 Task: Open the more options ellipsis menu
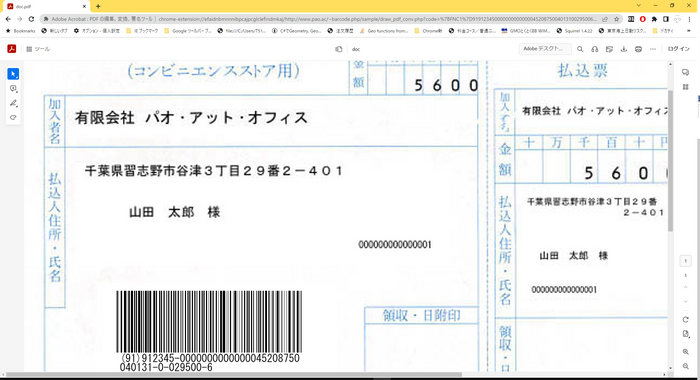[x=653, y=49]
